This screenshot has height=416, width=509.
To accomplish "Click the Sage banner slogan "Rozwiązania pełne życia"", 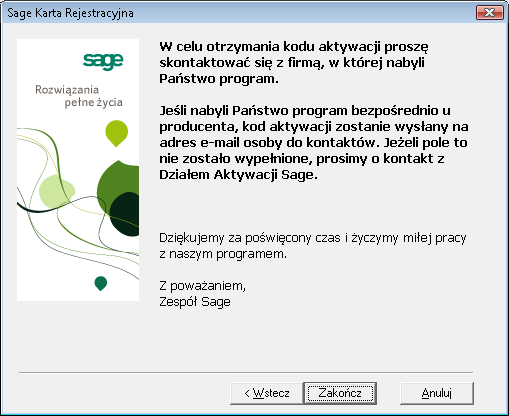I will point(79,96).
